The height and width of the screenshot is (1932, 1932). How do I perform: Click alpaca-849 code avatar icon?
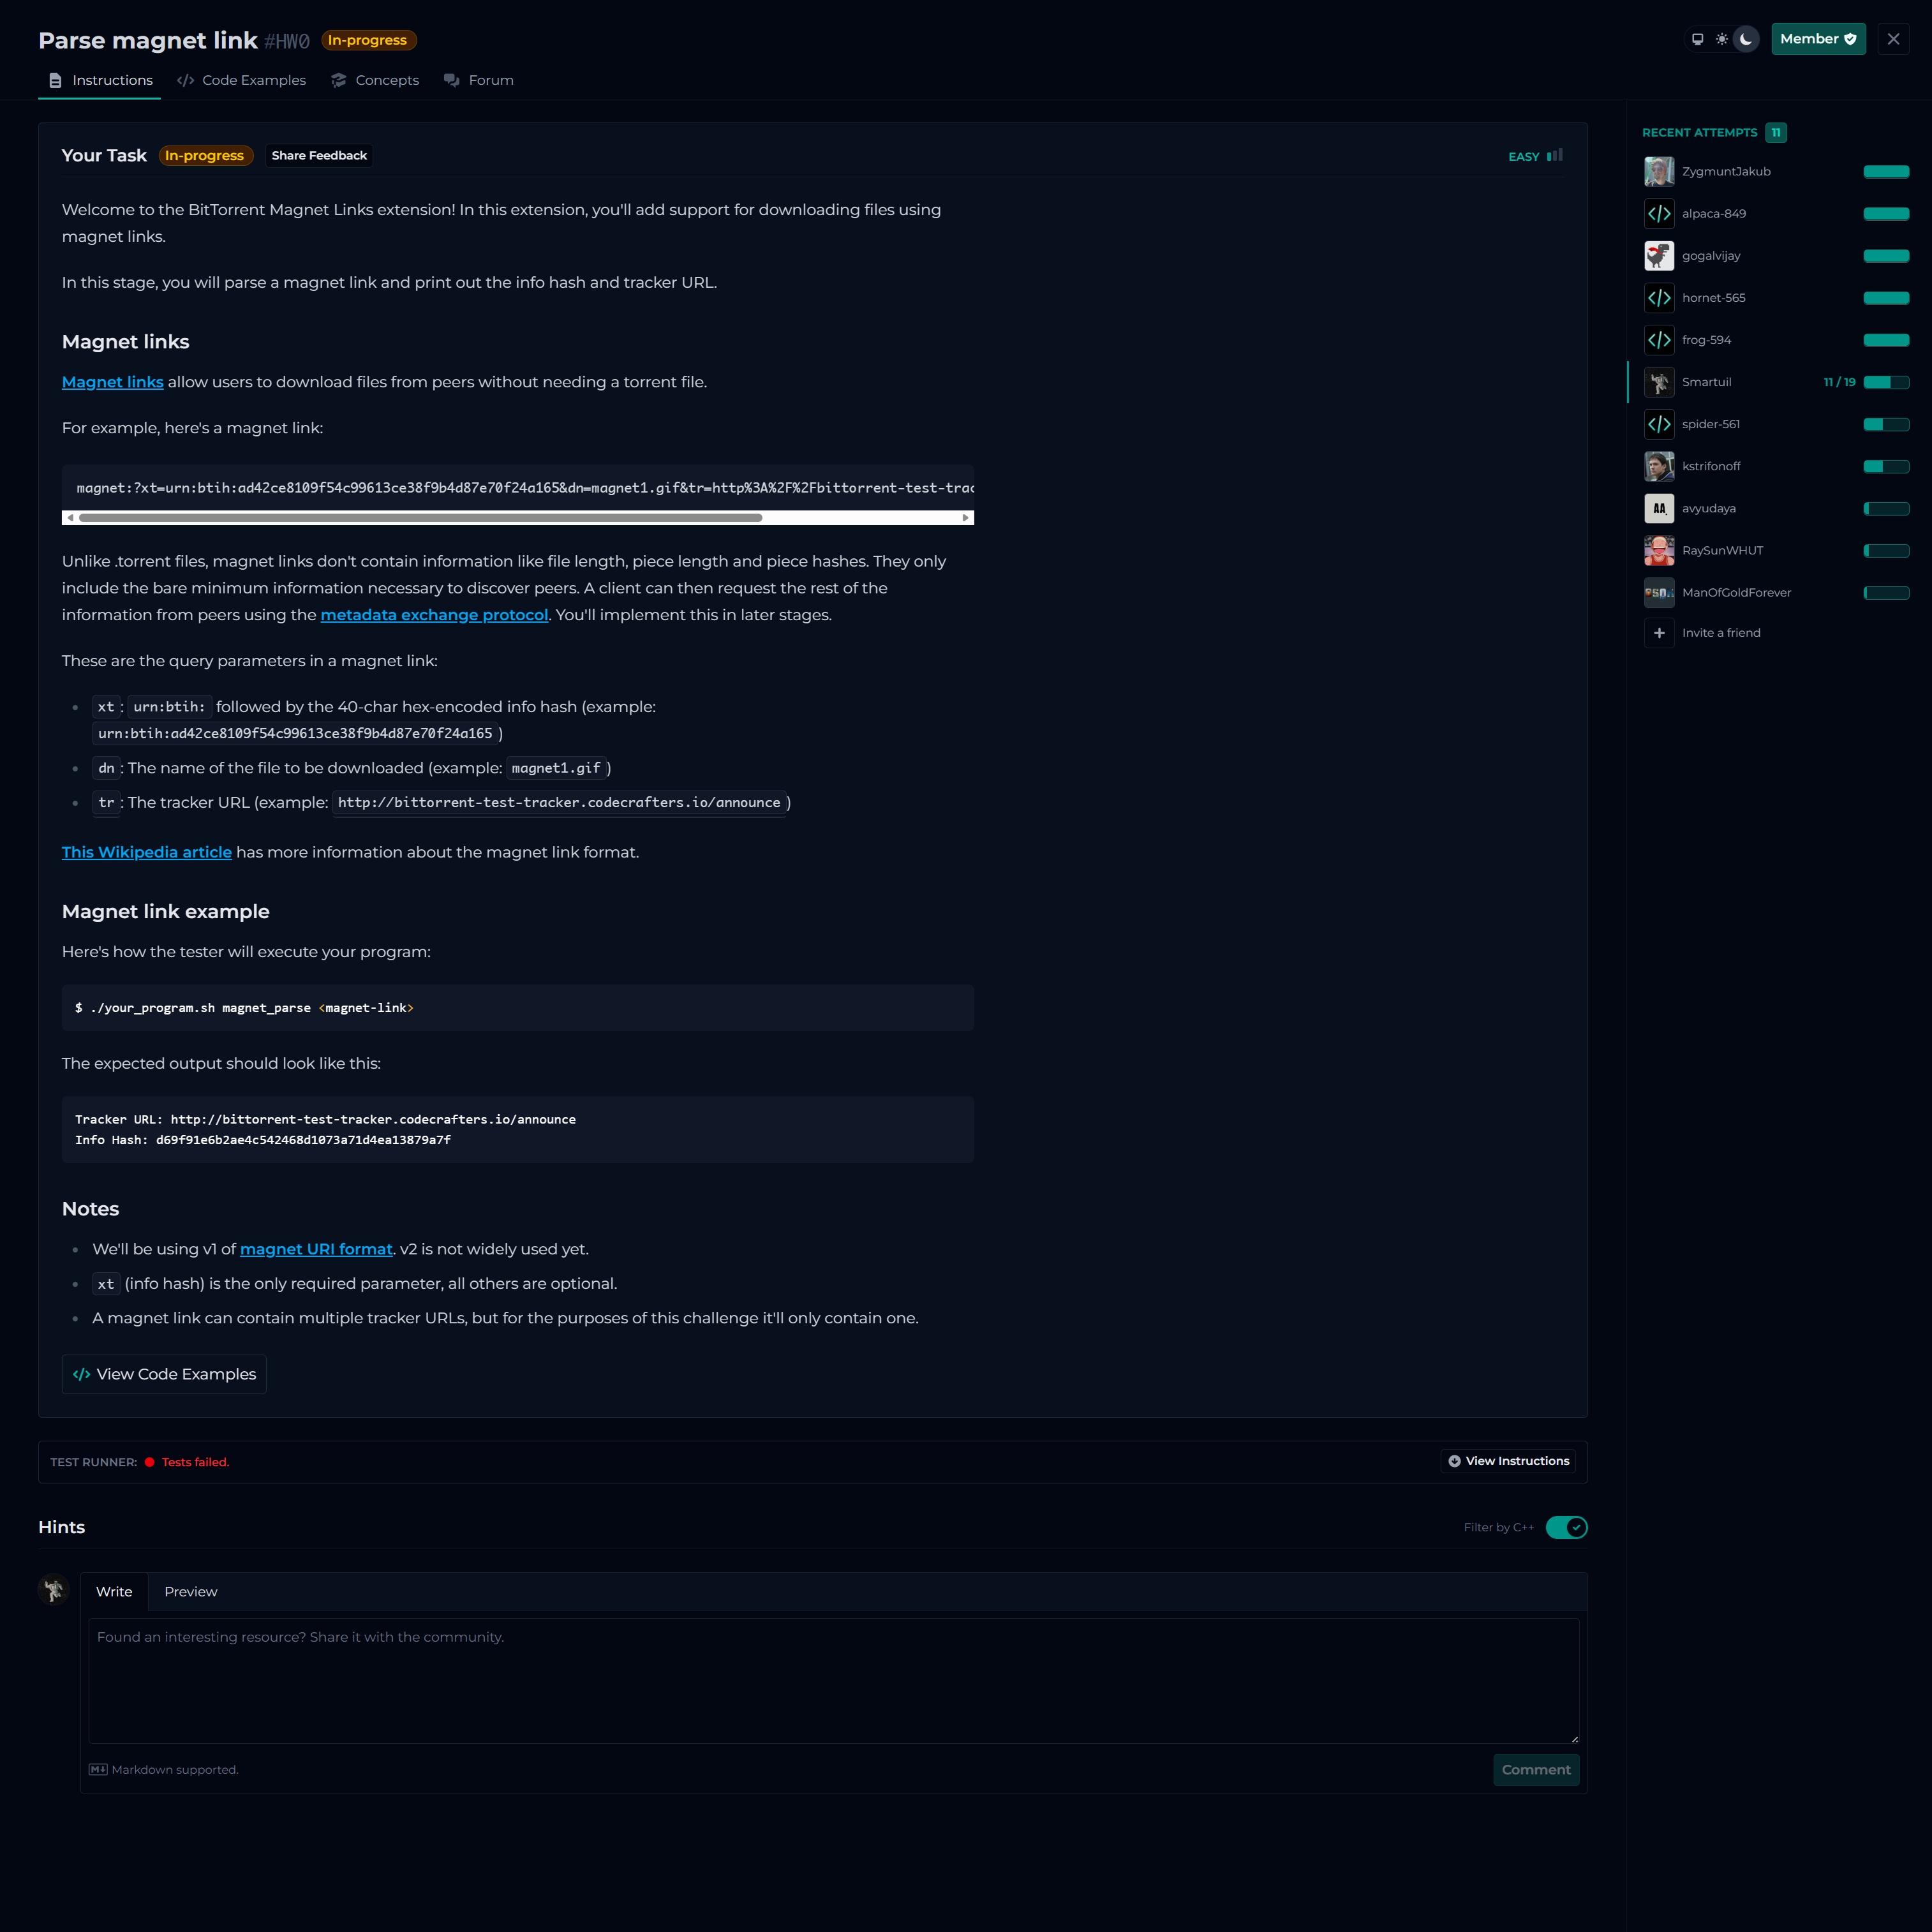pos(1659,213)
